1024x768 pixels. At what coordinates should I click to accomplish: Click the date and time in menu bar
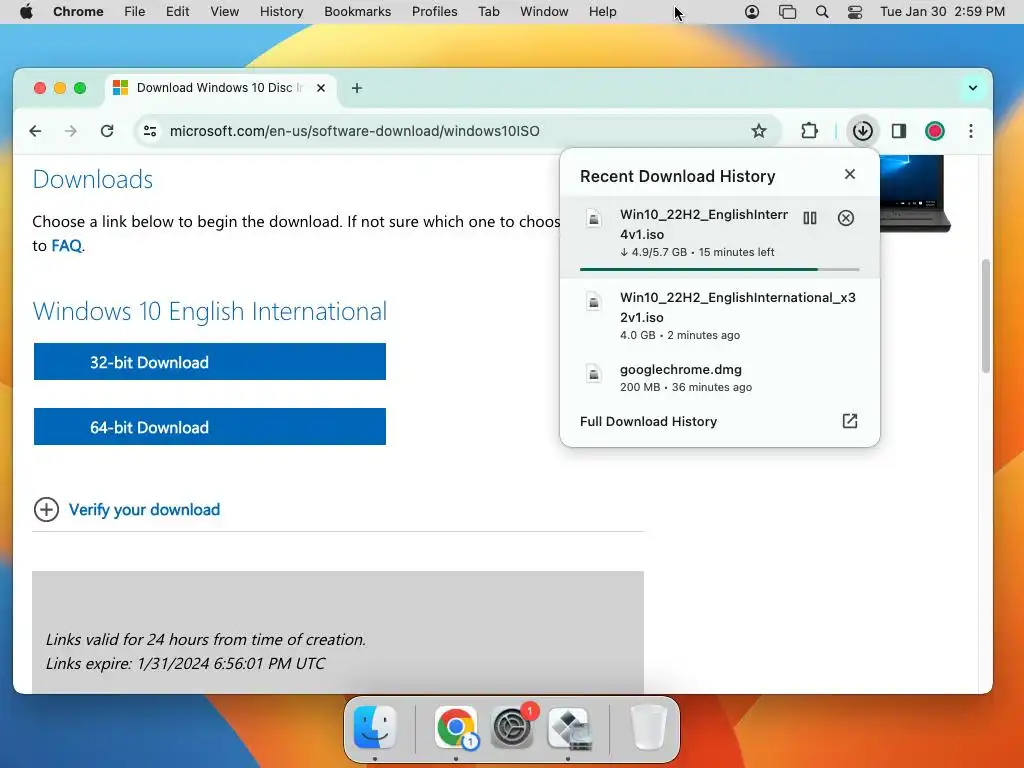tap(942, 12)
